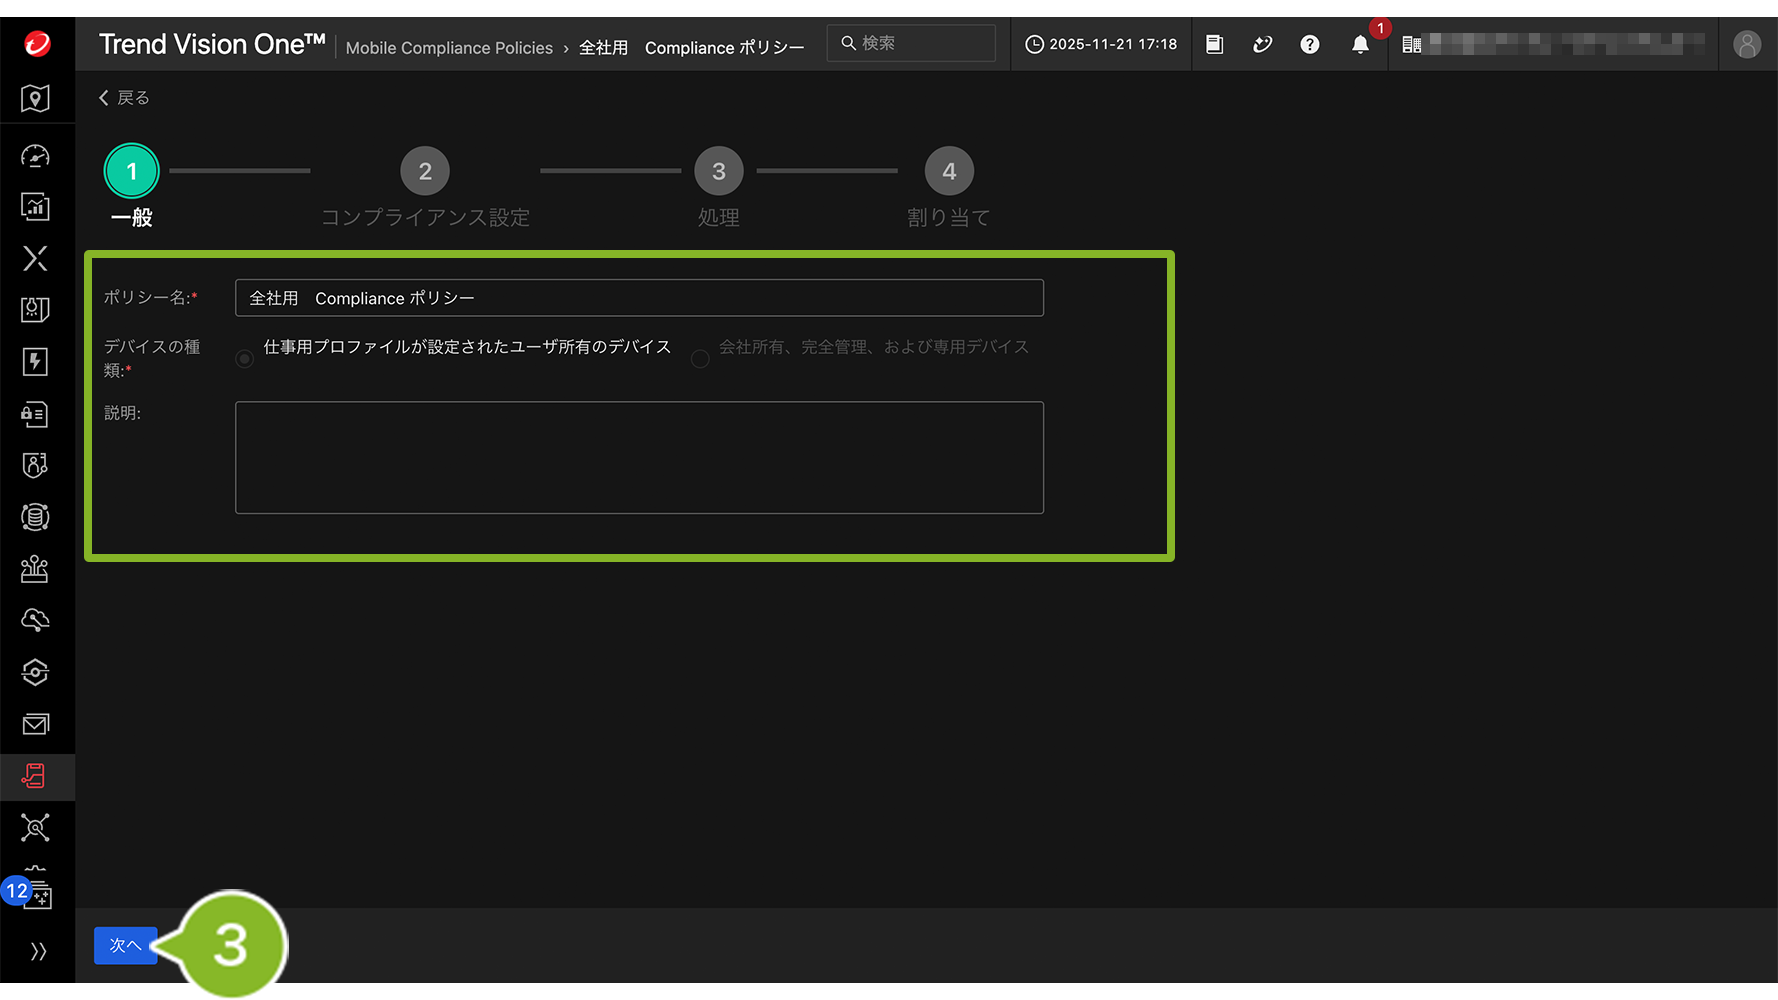The width and height of the screenshot is (1778, 1000).
Task: Click the Trend Micro logo icon
Action: pos(37,44)
